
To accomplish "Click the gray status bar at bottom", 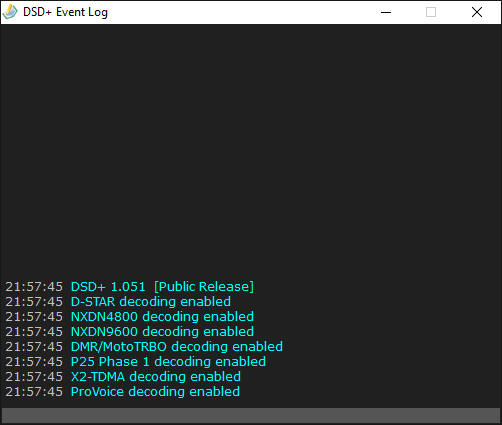I will (251, 416).
